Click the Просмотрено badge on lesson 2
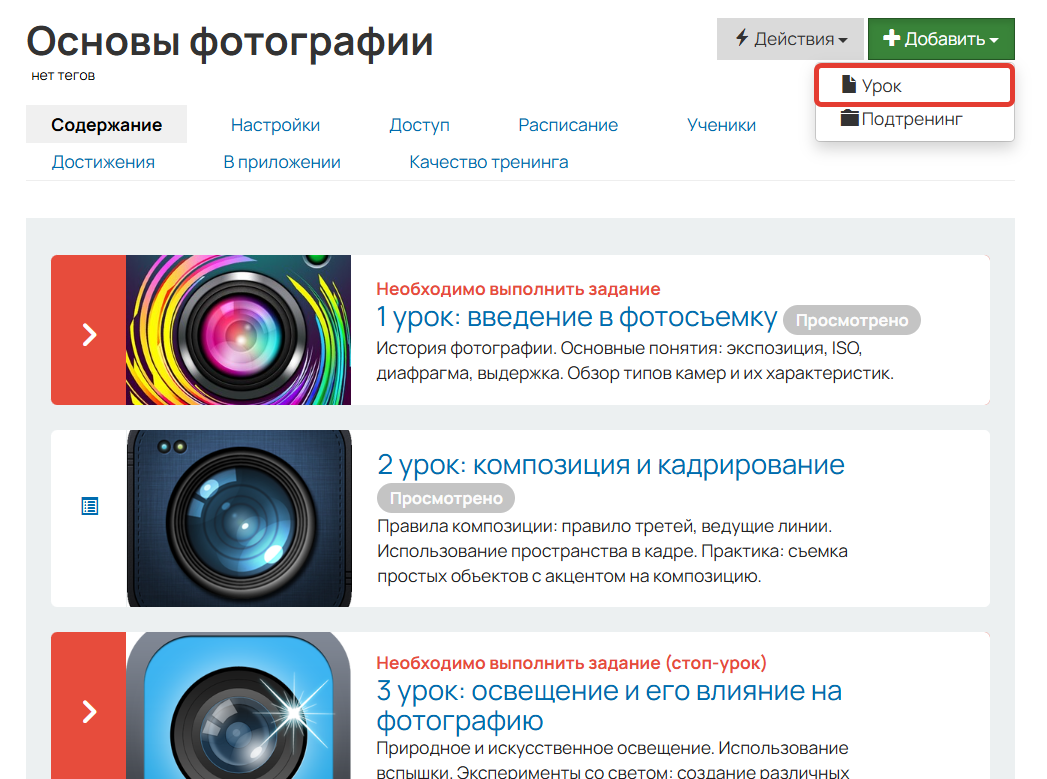 (x=446, y=499)
